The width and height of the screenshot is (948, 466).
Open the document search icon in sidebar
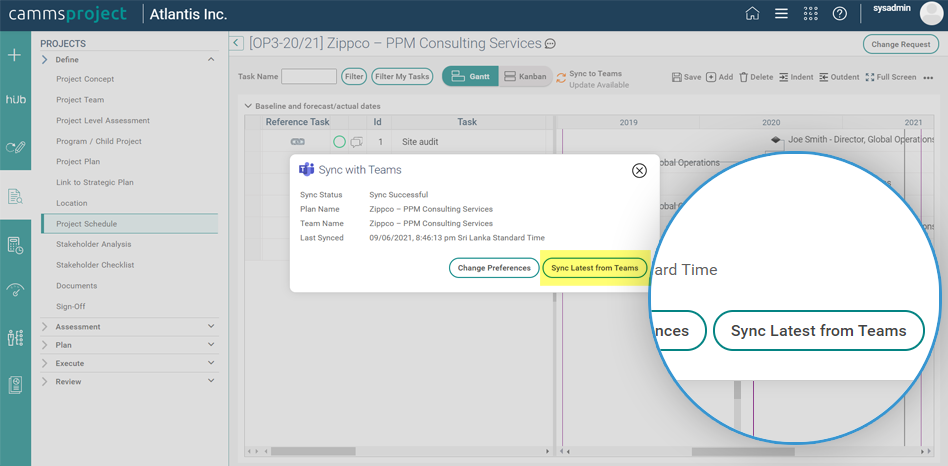click(x=15, y=196)
